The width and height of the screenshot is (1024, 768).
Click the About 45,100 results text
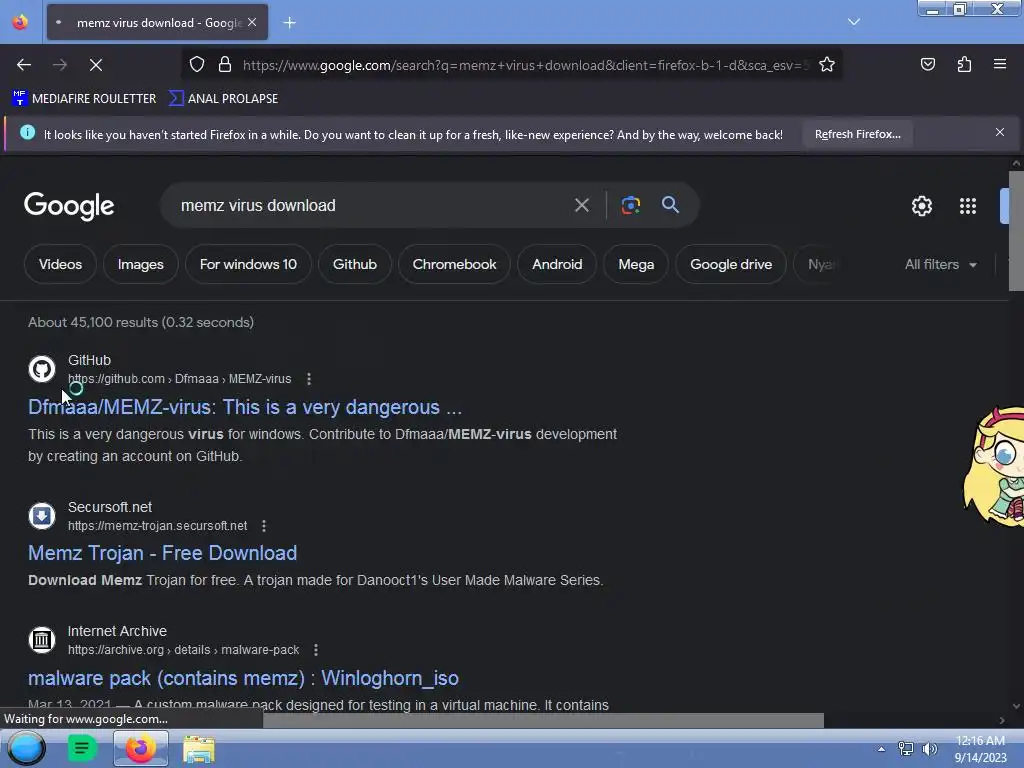pos(141,322)
